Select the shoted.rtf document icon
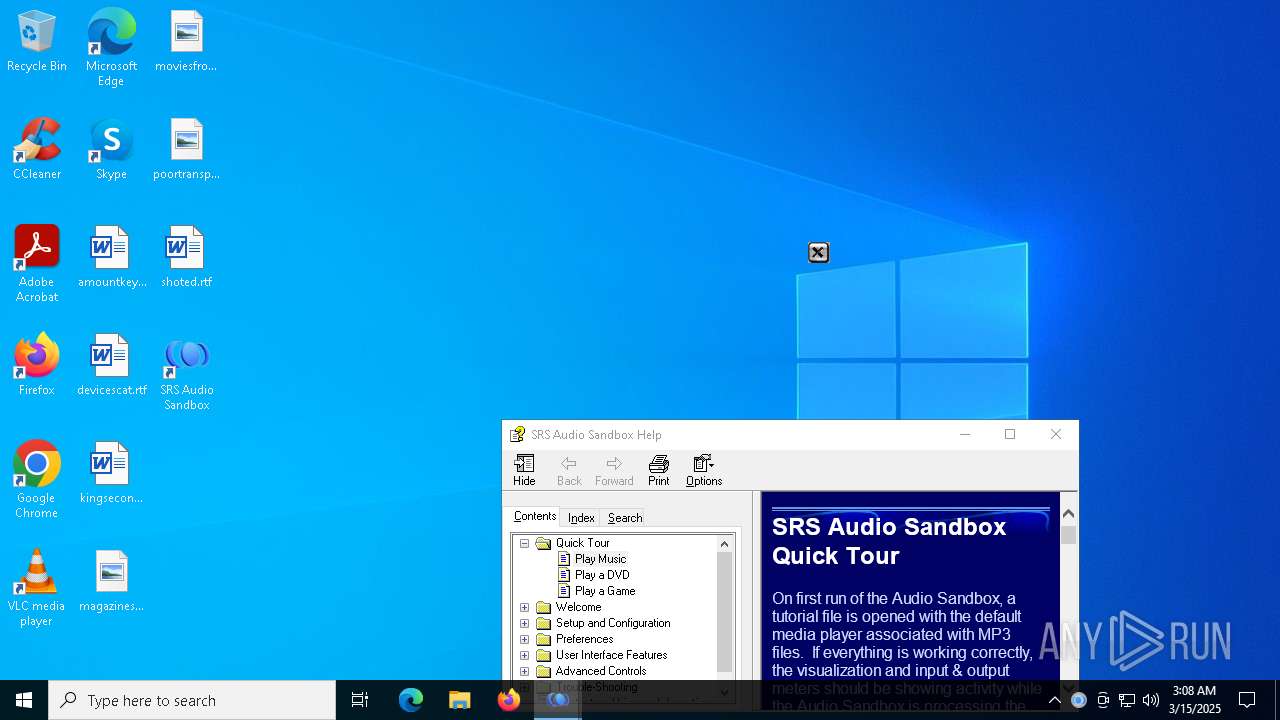This screenshot has width=1280, height=720. pos(186,258)
